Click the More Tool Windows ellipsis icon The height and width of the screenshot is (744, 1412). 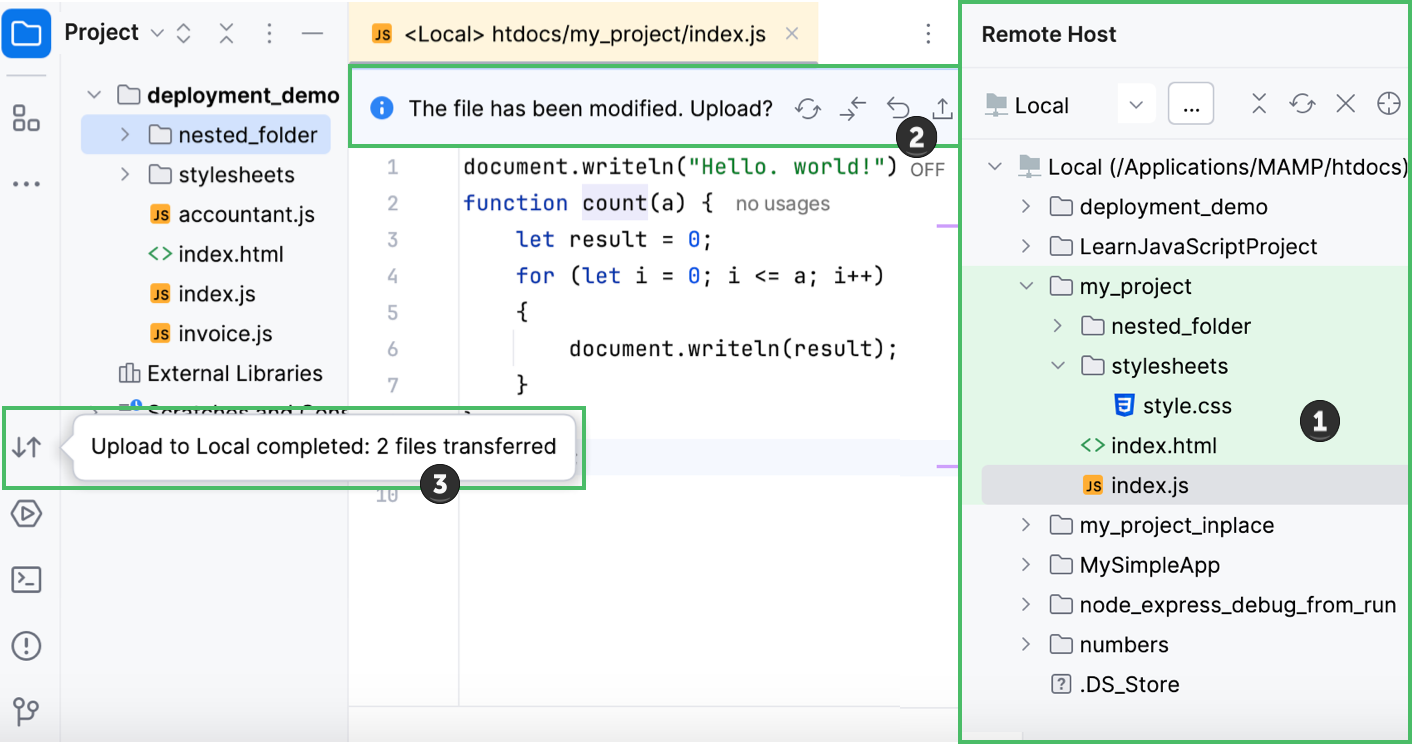[26, 183]
